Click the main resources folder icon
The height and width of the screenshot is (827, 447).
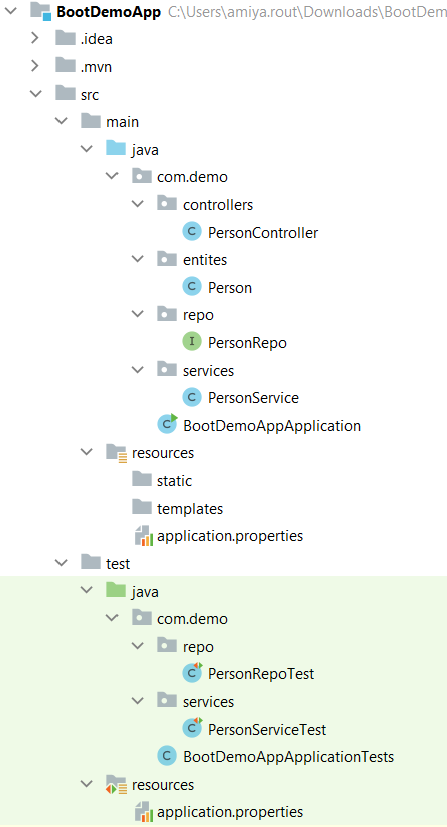pos(116,453)
